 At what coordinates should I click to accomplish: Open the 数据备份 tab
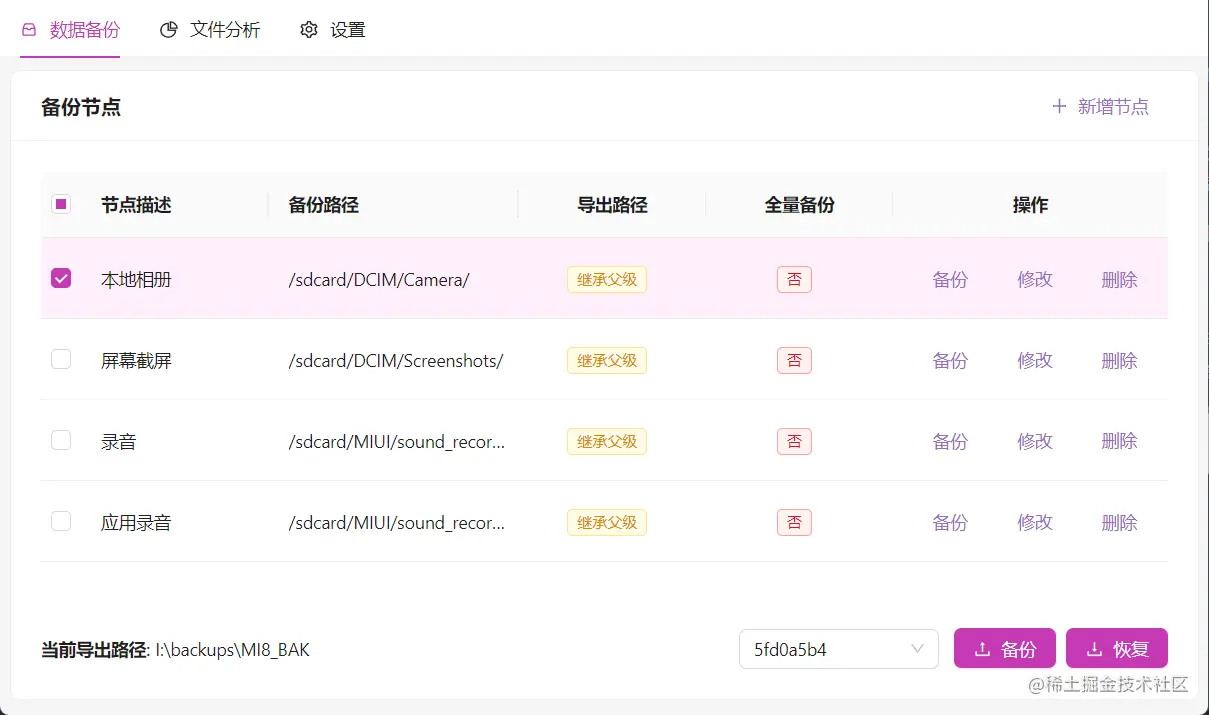tap(70, 30)
